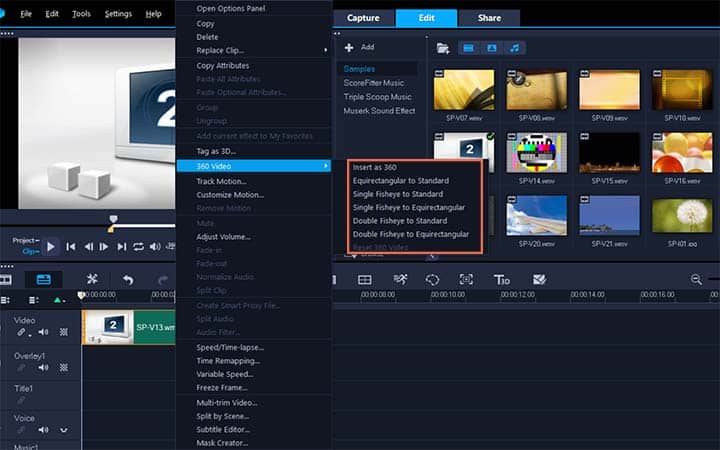Mute the Overlay1 track audio
Image resolution: width=720 pixels, height=450 pixels.
[x=44, y=367]
